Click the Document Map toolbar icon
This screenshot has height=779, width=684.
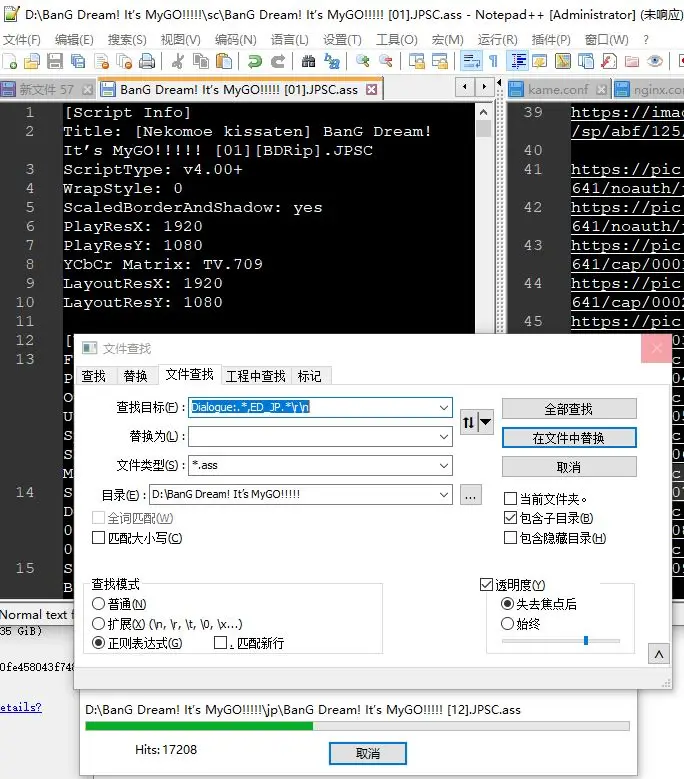coord(563,62)
